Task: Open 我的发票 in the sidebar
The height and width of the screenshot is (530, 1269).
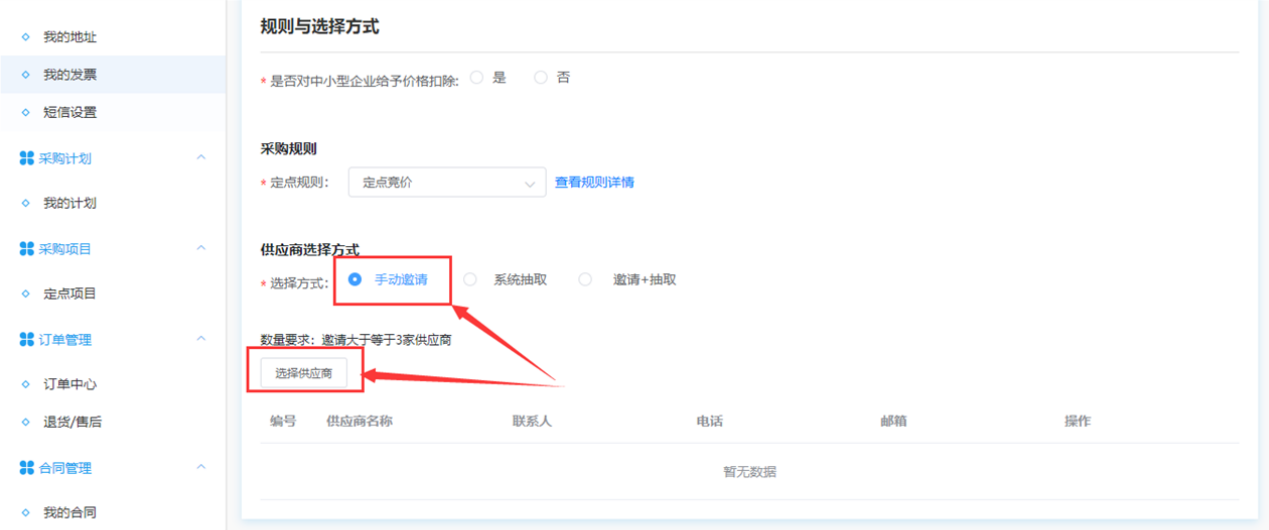Action: point(70,75)
